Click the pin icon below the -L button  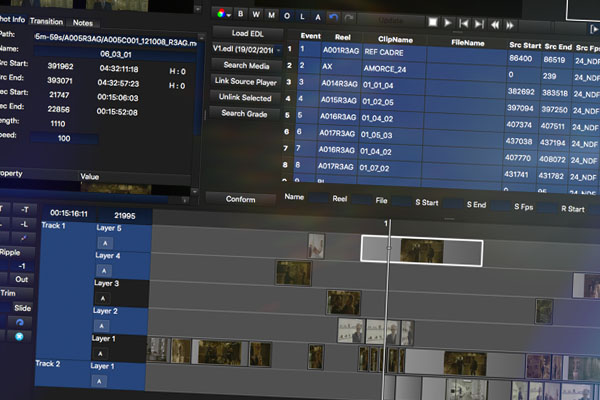pyautogui.click(x=23, y=238)
